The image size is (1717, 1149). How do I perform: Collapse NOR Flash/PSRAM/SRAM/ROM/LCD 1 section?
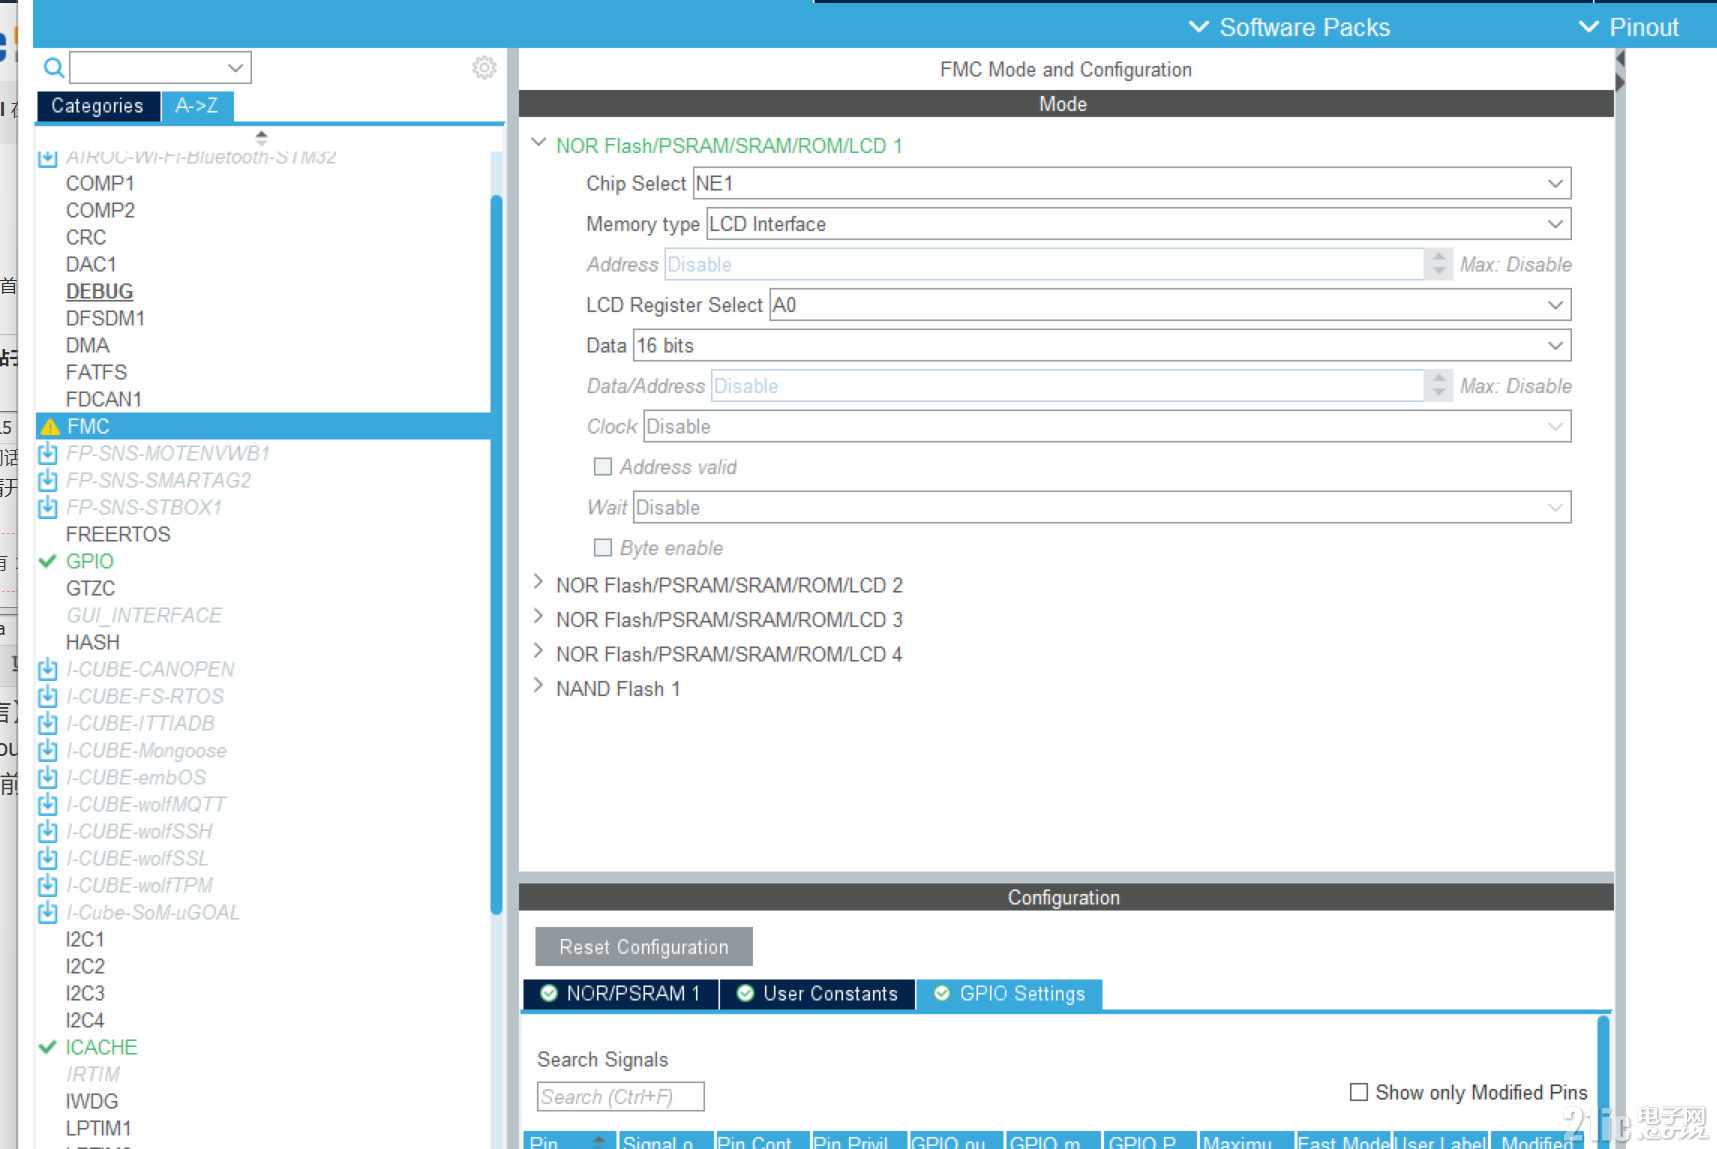coord(539,143)
